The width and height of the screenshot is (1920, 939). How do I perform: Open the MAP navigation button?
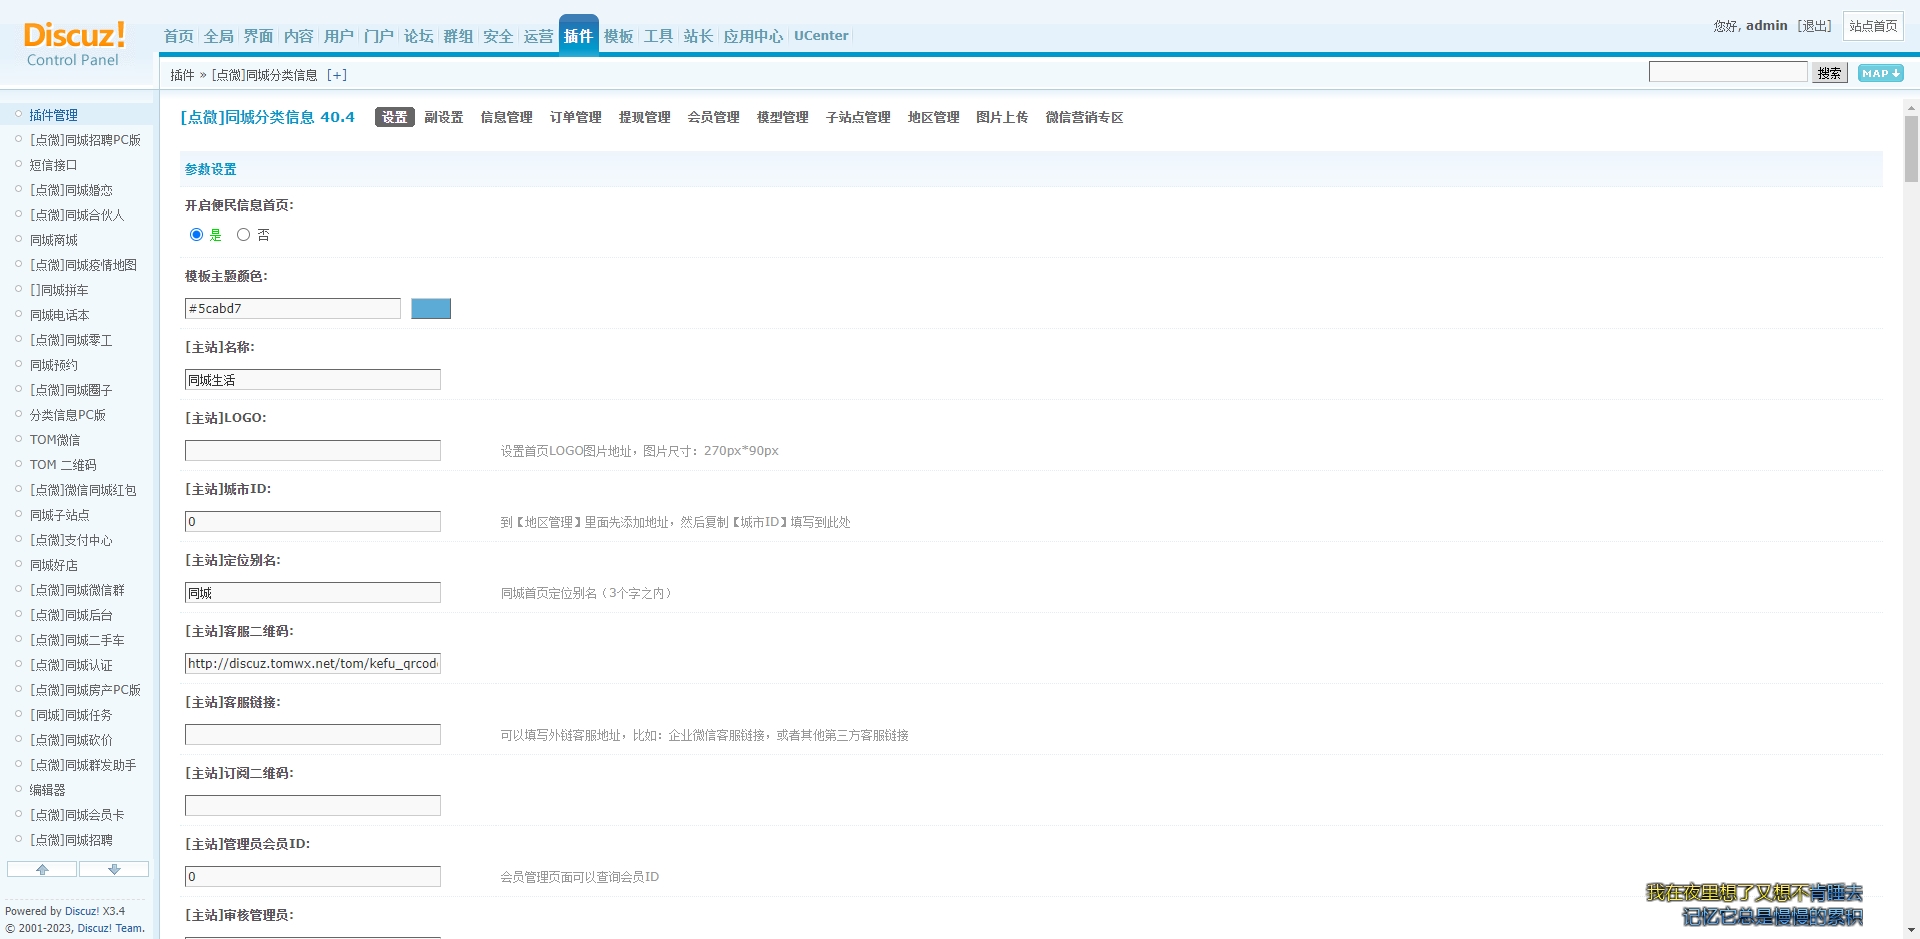1880,73
